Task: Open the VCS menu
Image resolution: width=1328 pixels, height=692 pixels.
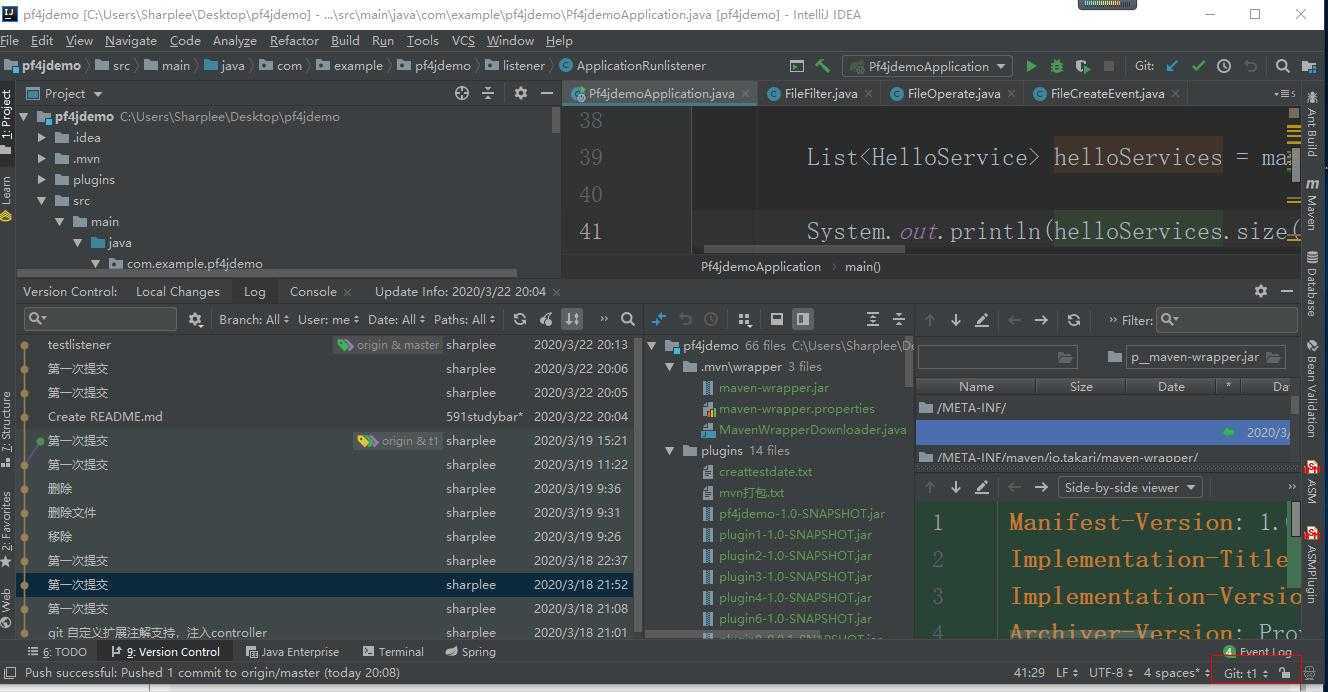Action: click(463, 41)
